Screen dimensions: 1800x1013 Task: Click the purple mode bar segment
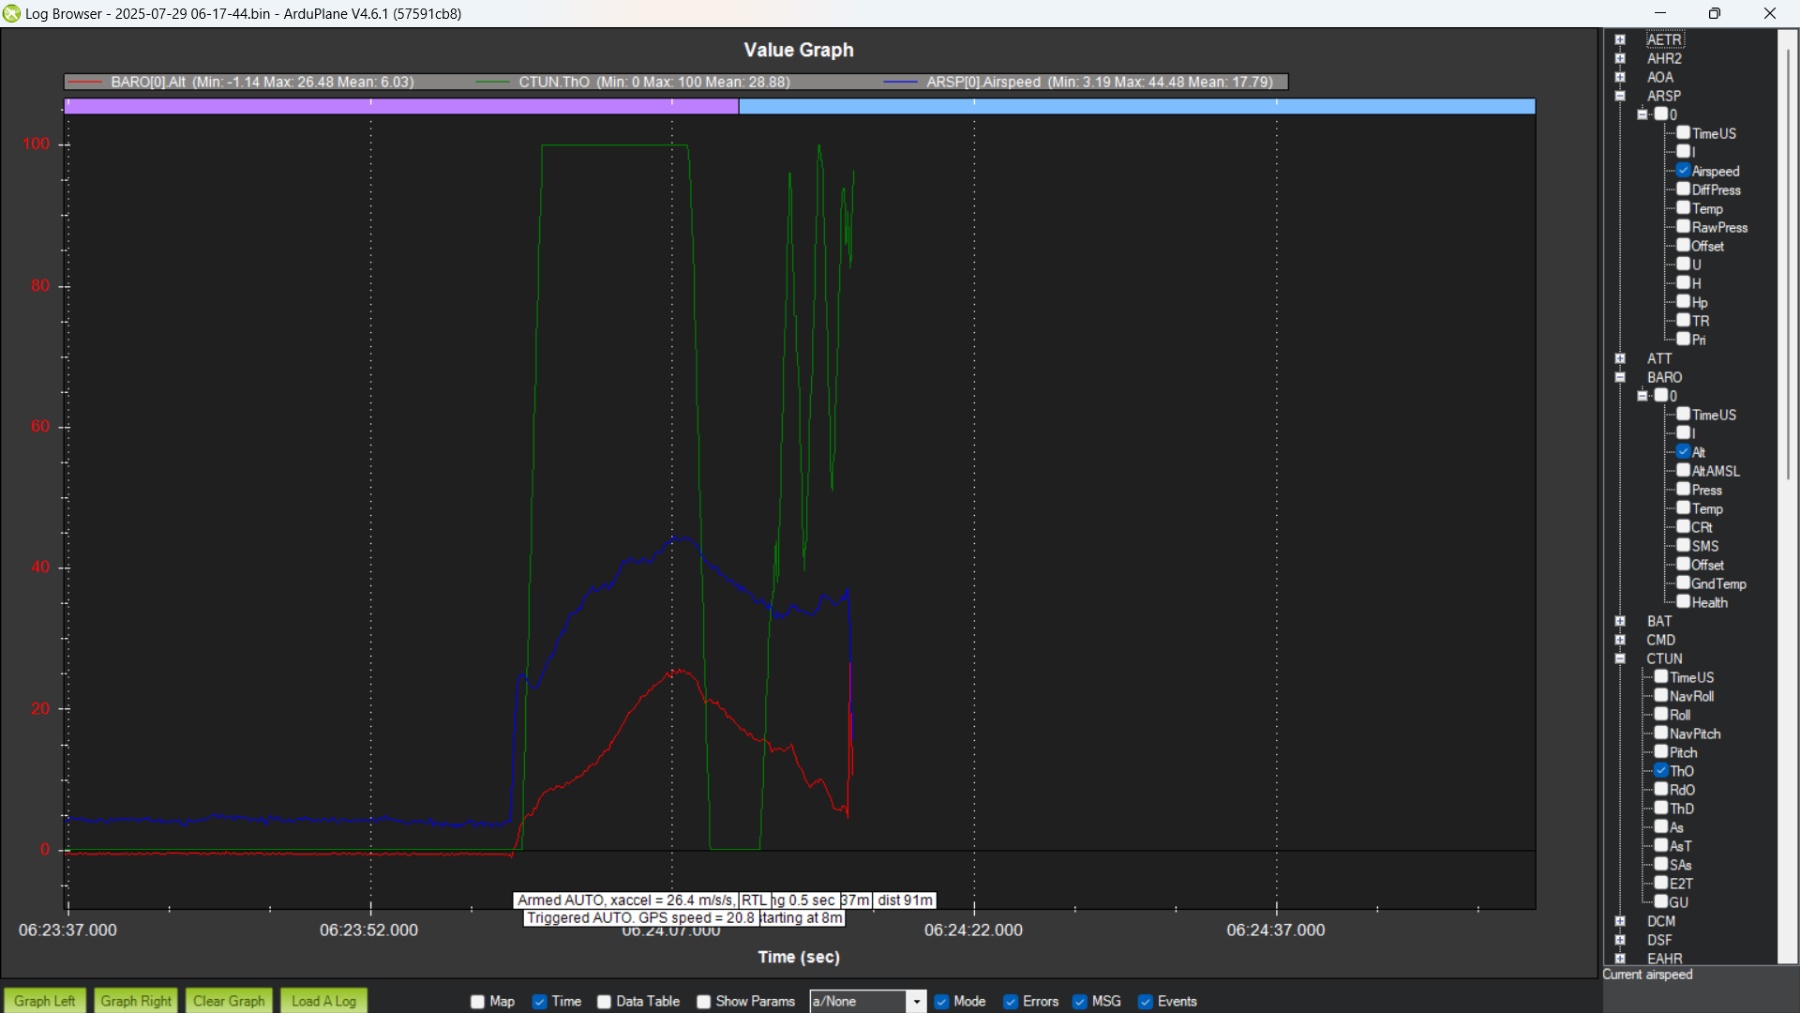[400, 106]
